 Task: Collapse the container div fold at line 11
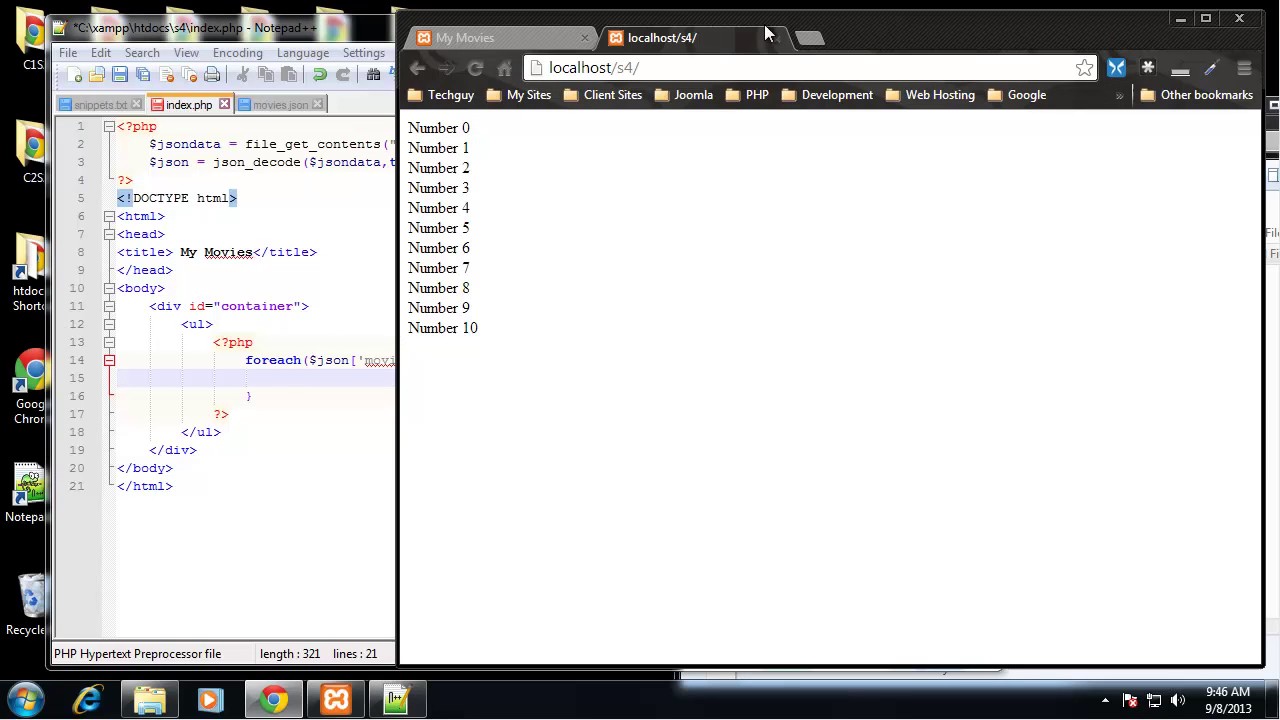point(109,307)
